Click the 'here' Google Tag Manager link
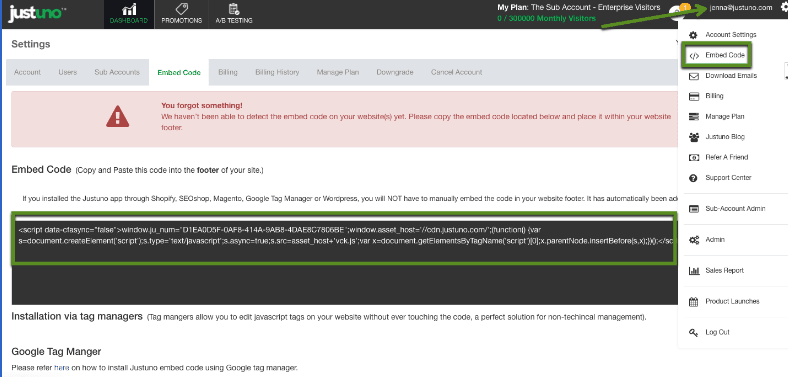 coord(61,367)
